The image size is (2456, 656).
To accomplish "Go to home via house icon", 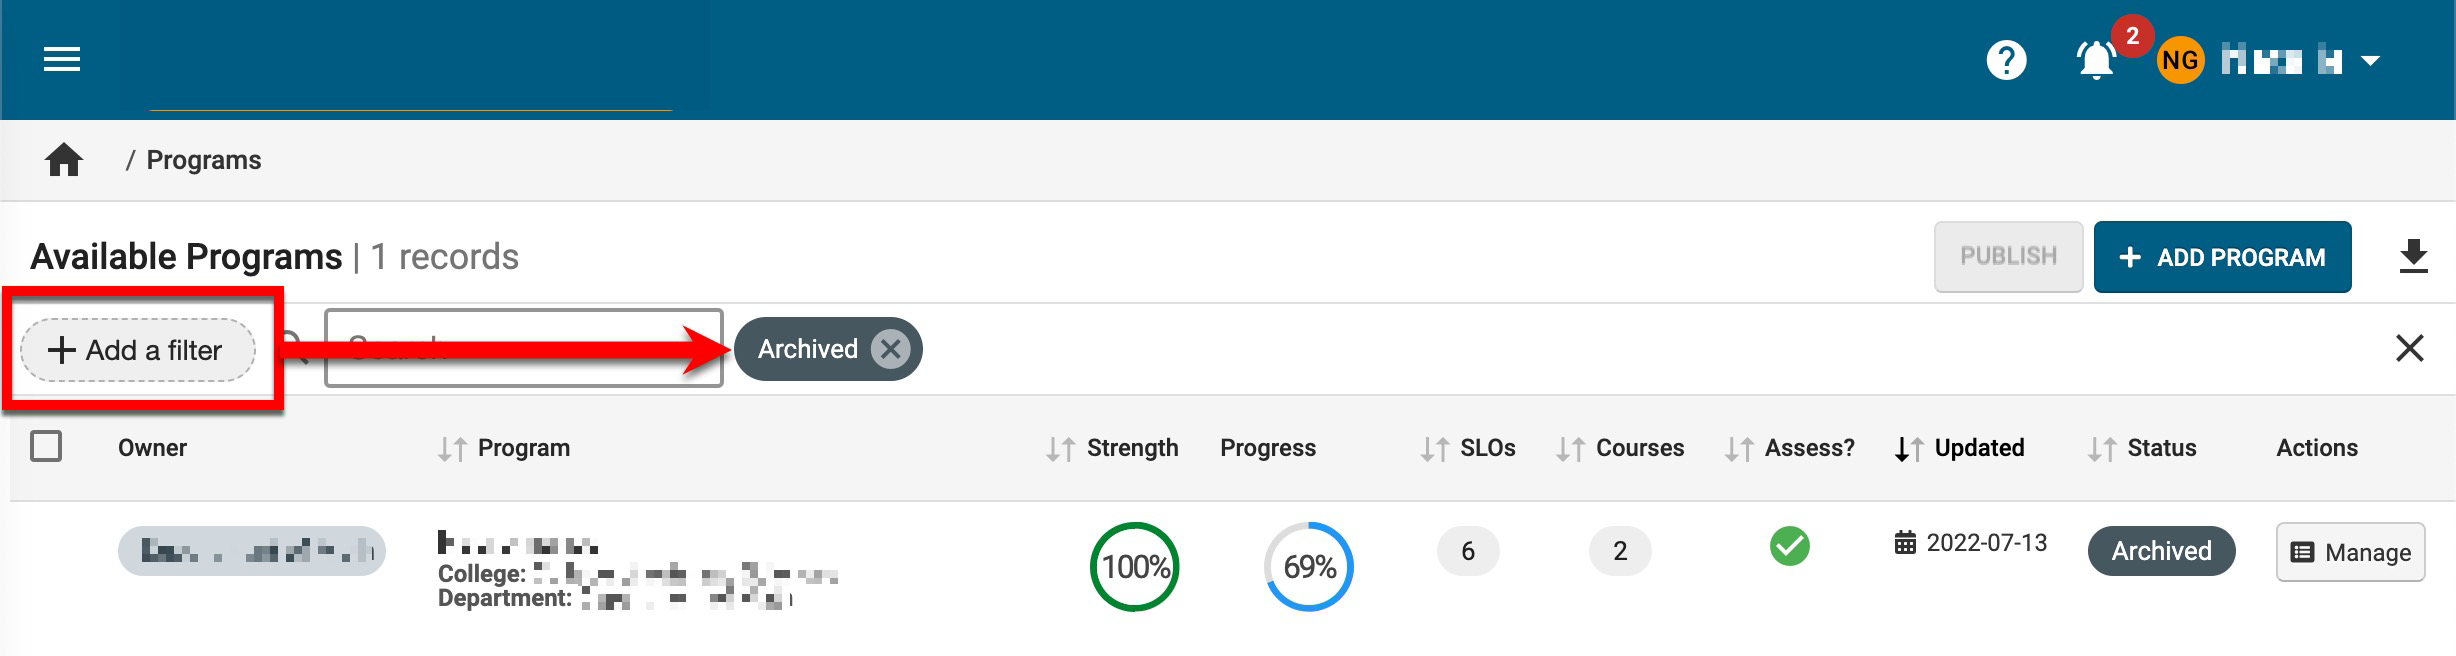I will click(x=64, y=160).
